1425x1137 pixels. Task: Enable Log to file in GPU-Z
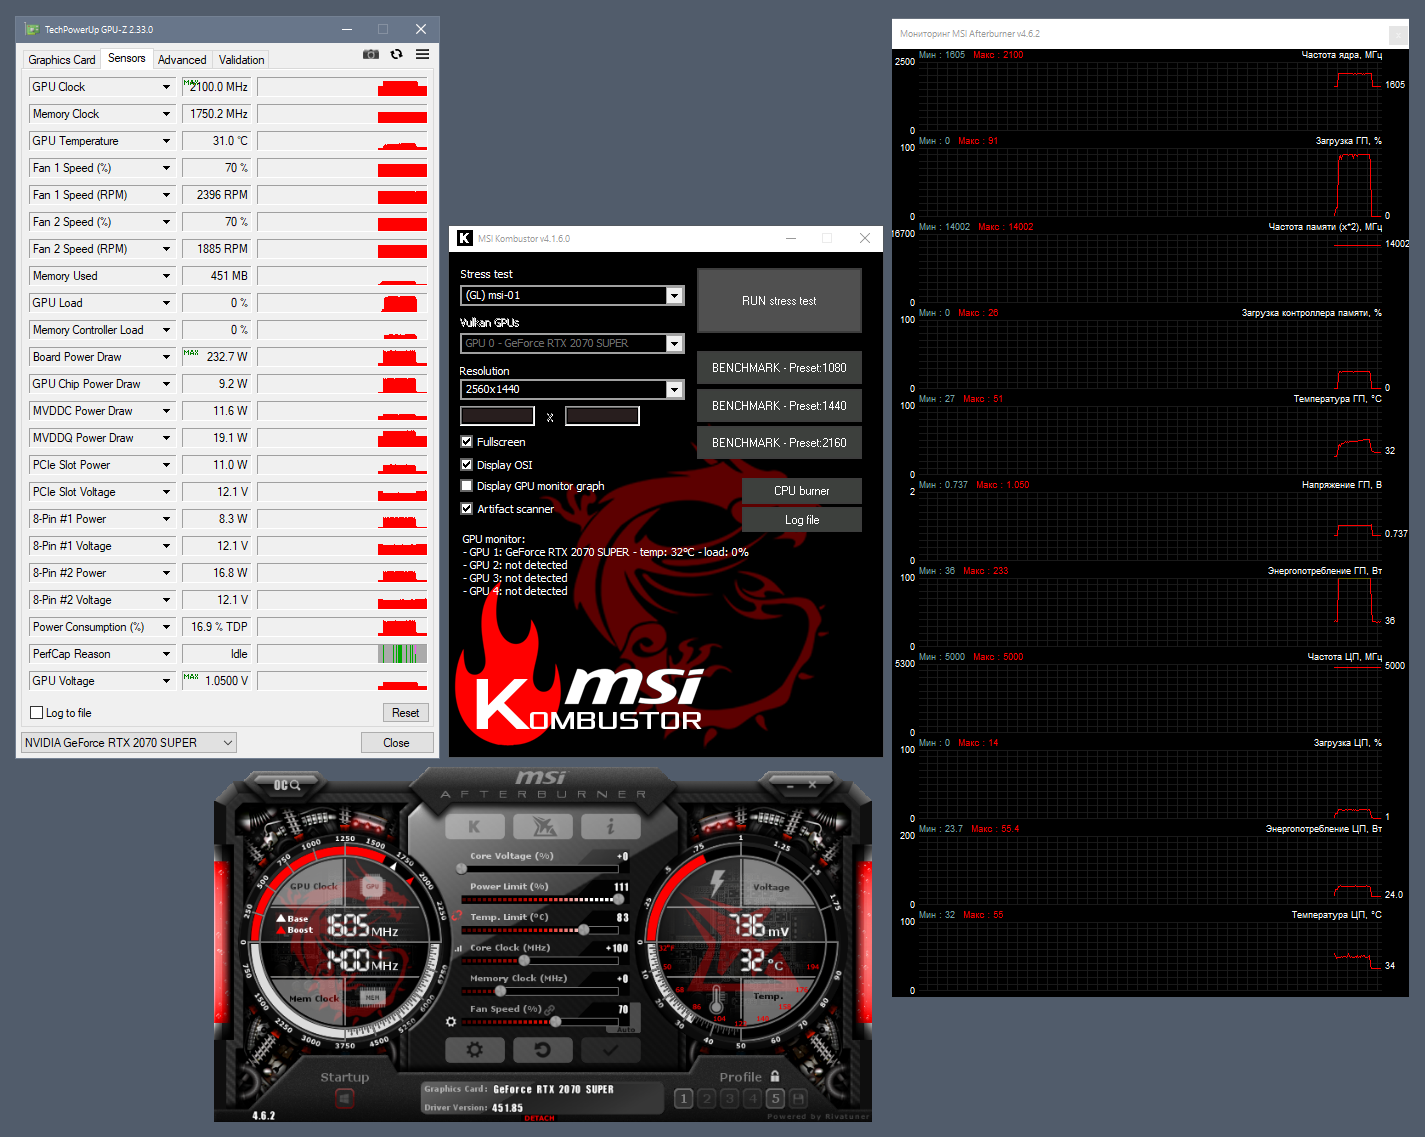click(x=37, y=713)
